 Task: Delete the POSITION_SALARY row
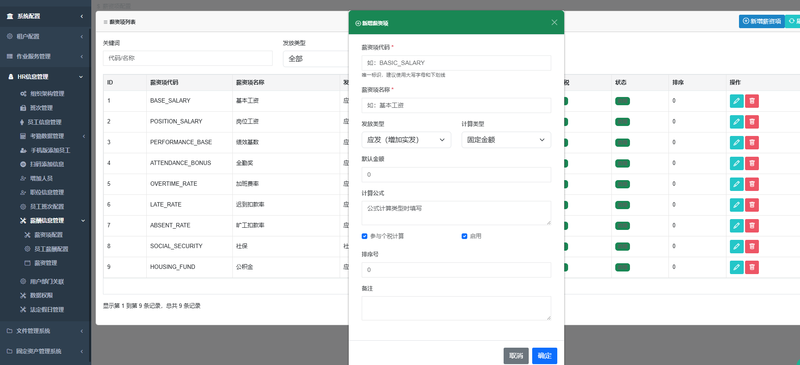coord(752,122)
